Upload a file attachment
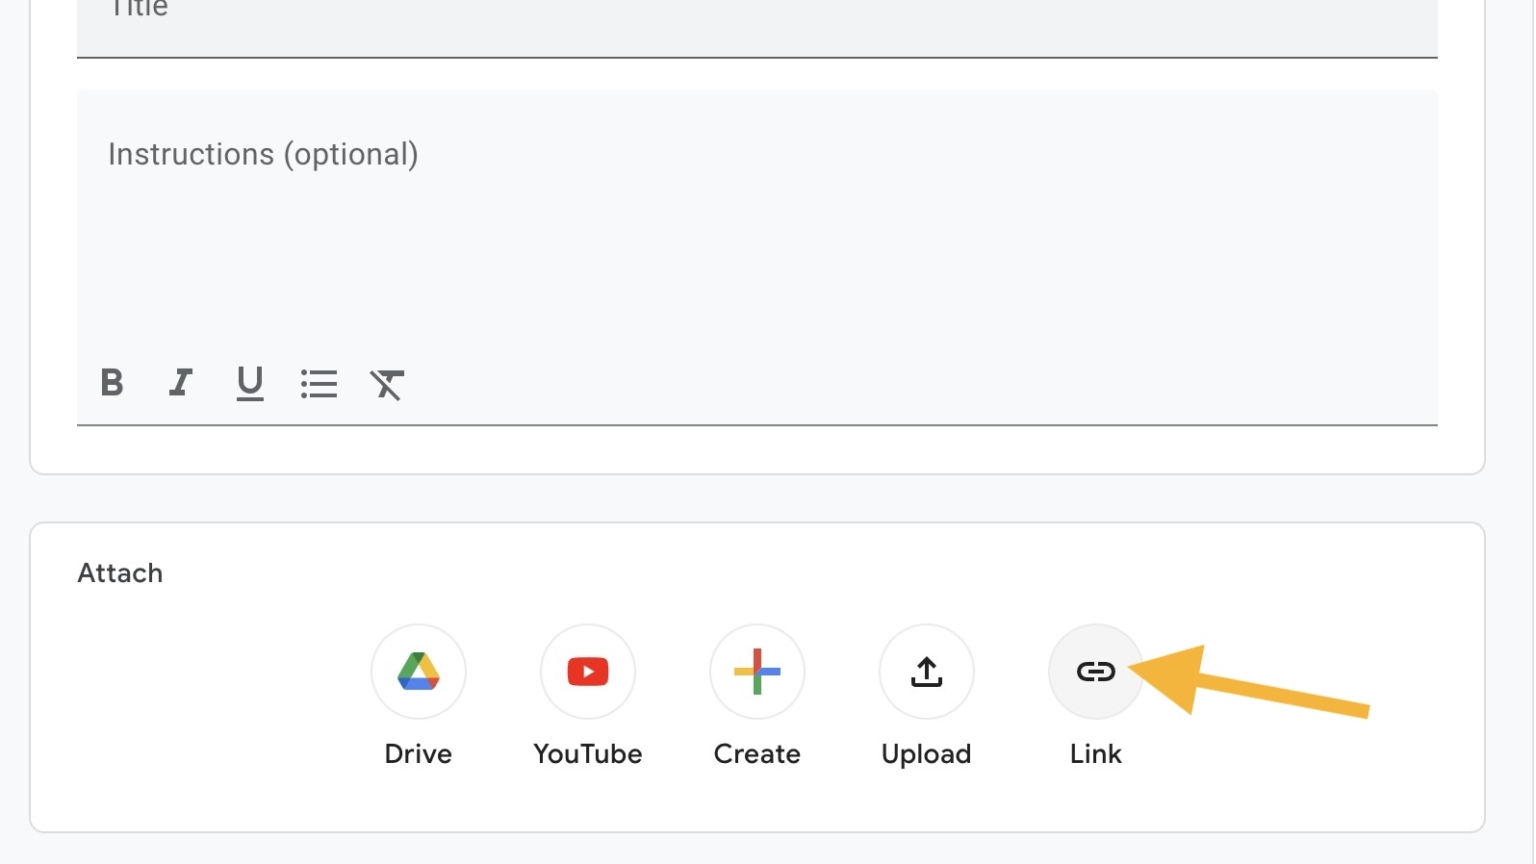Image resolution: width=1536 pixels, height=864 pixels. coord(925,671)
